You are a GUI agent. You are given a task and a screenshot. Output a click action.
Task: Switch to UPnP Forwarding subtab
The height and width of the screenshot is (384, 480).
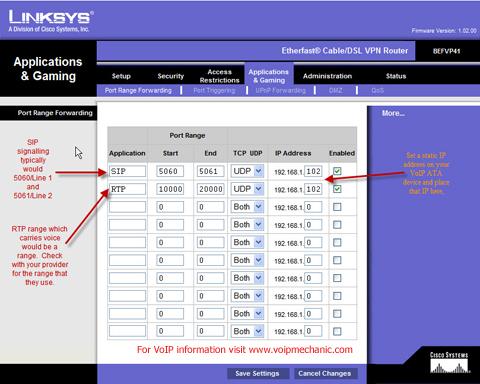point(280,91)
